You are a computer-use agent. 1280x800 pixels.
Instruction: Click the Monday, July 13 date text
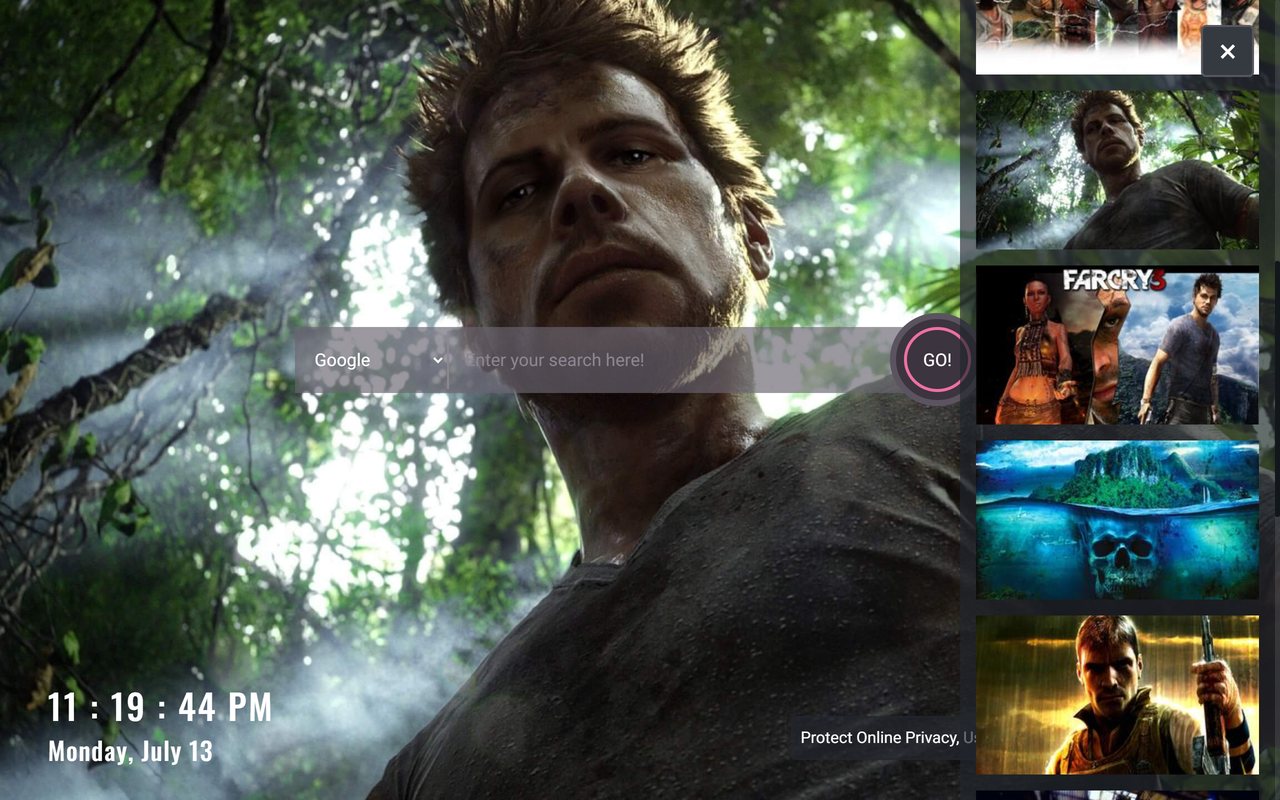[130, 751]
